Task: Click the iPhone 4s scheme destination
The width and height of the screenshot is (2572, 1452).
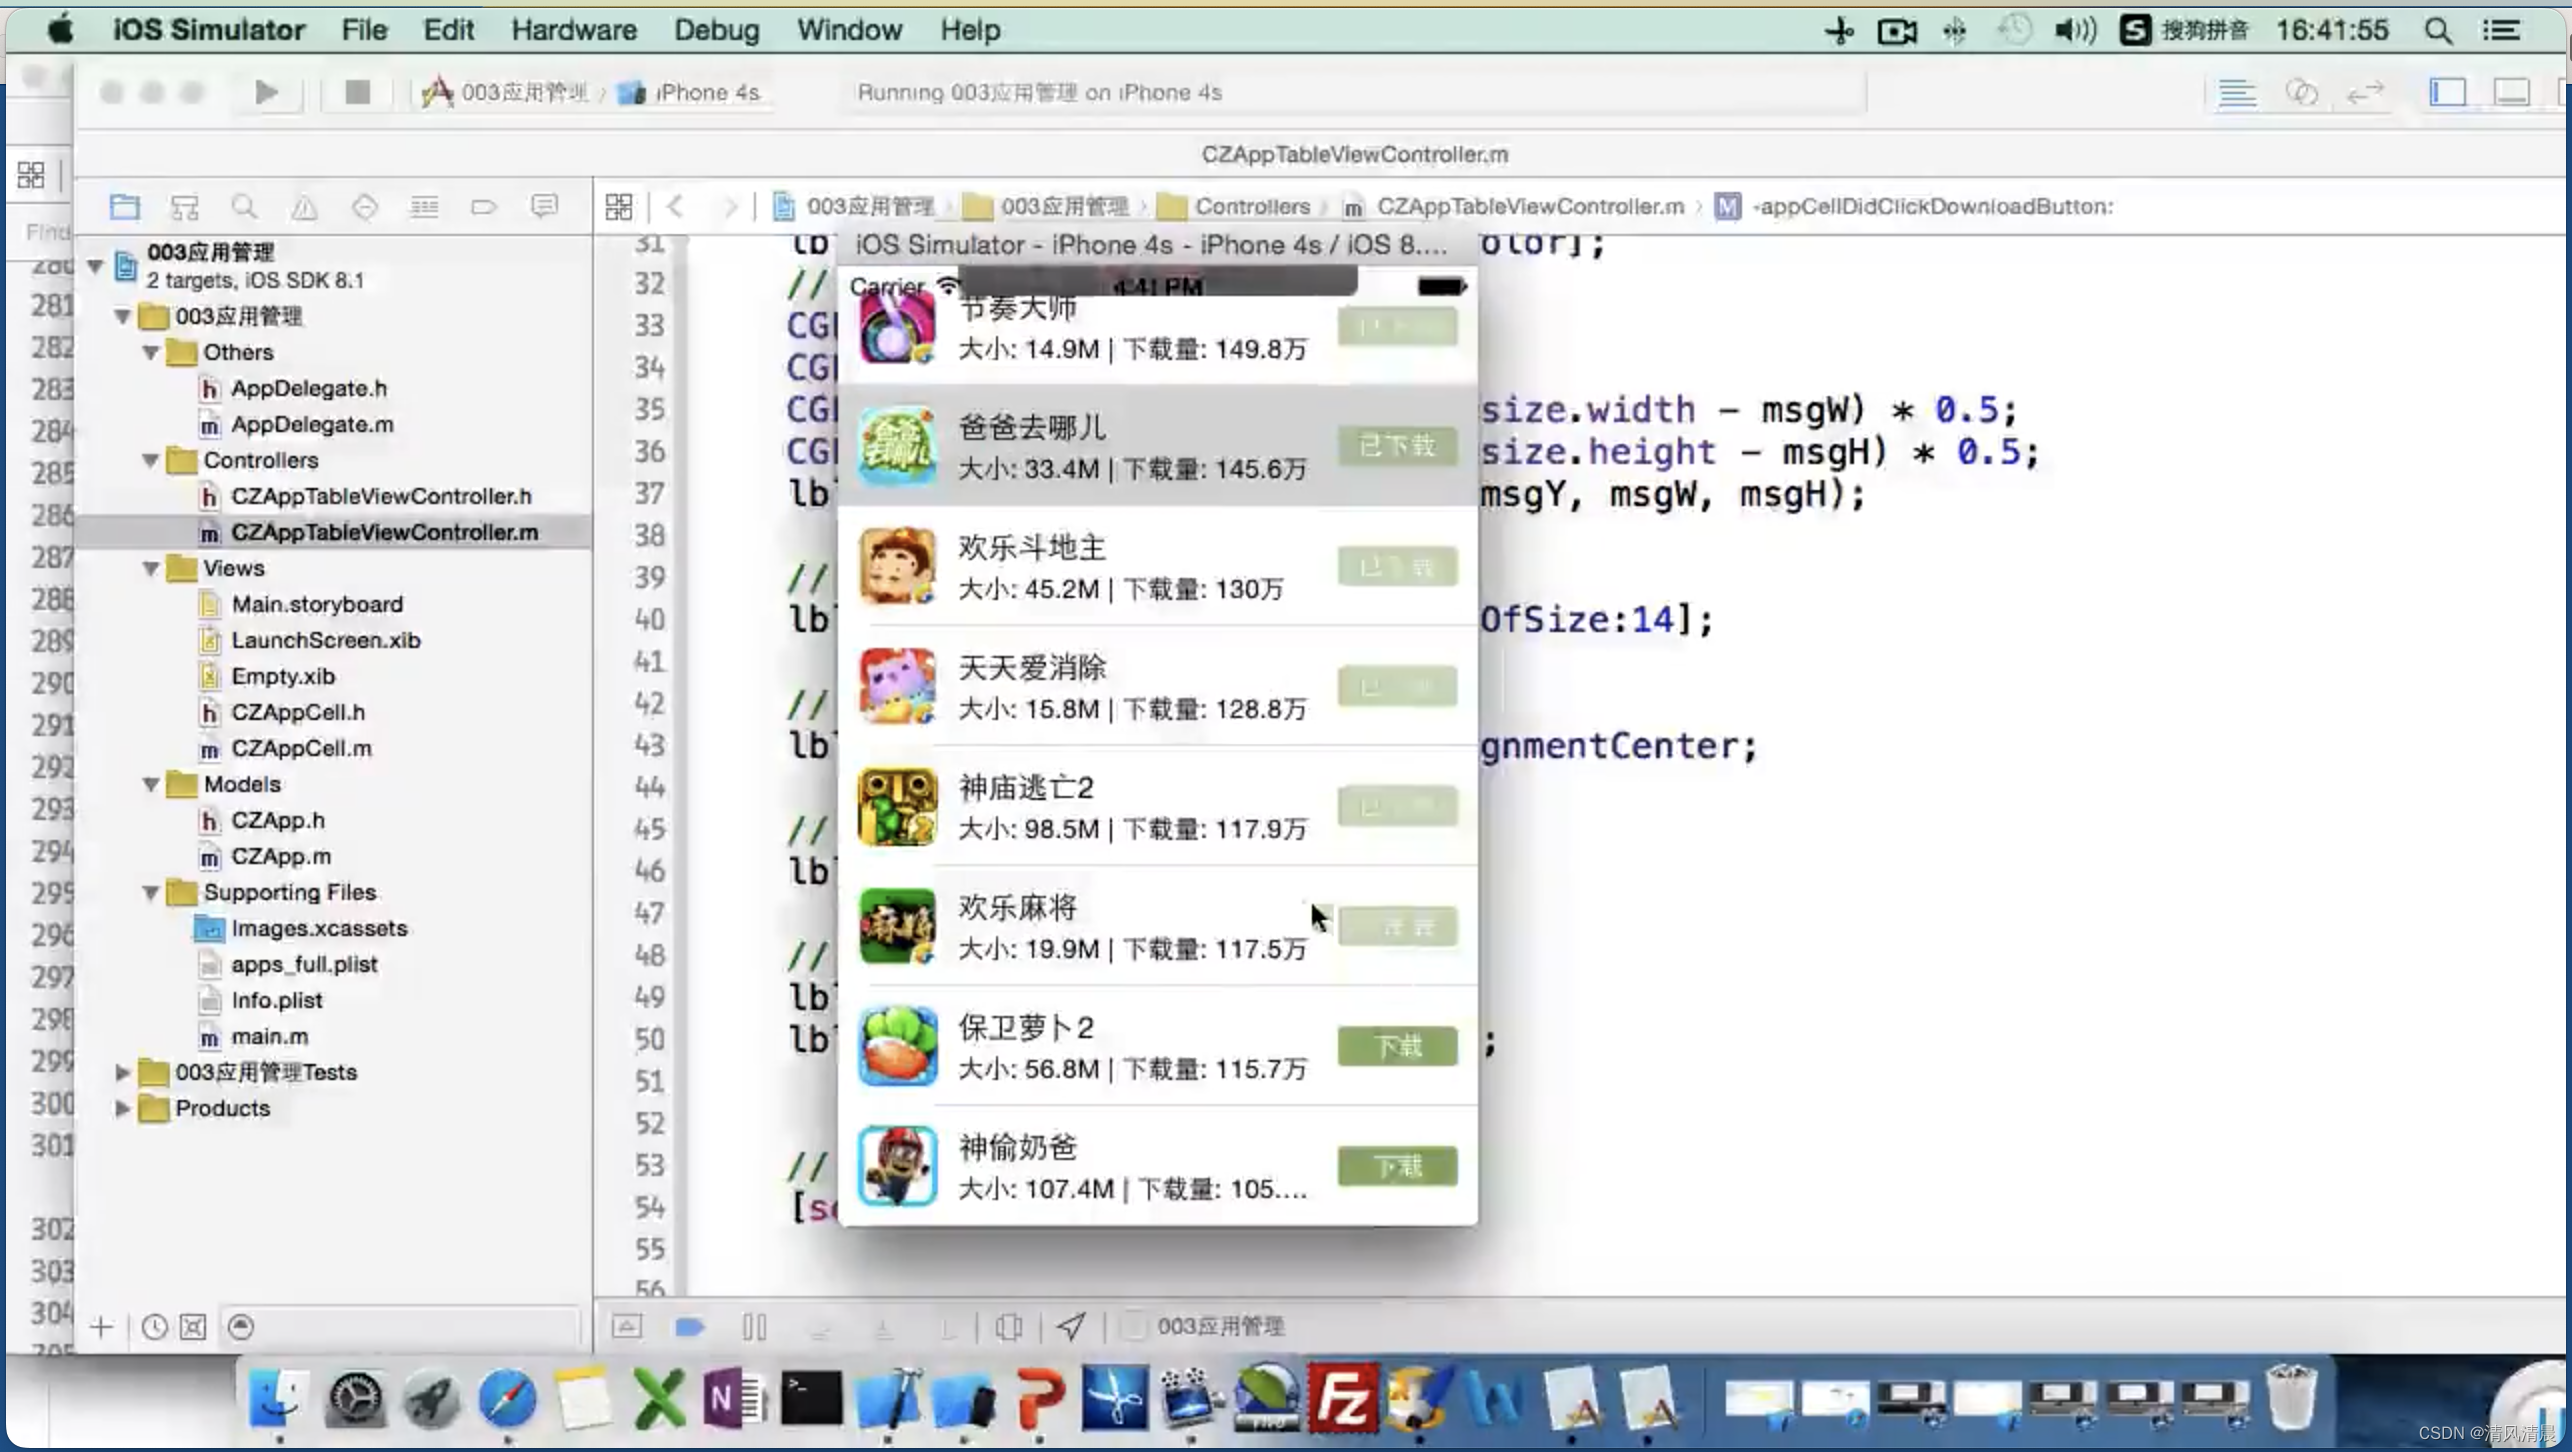Action: click(x=690, y=93)
